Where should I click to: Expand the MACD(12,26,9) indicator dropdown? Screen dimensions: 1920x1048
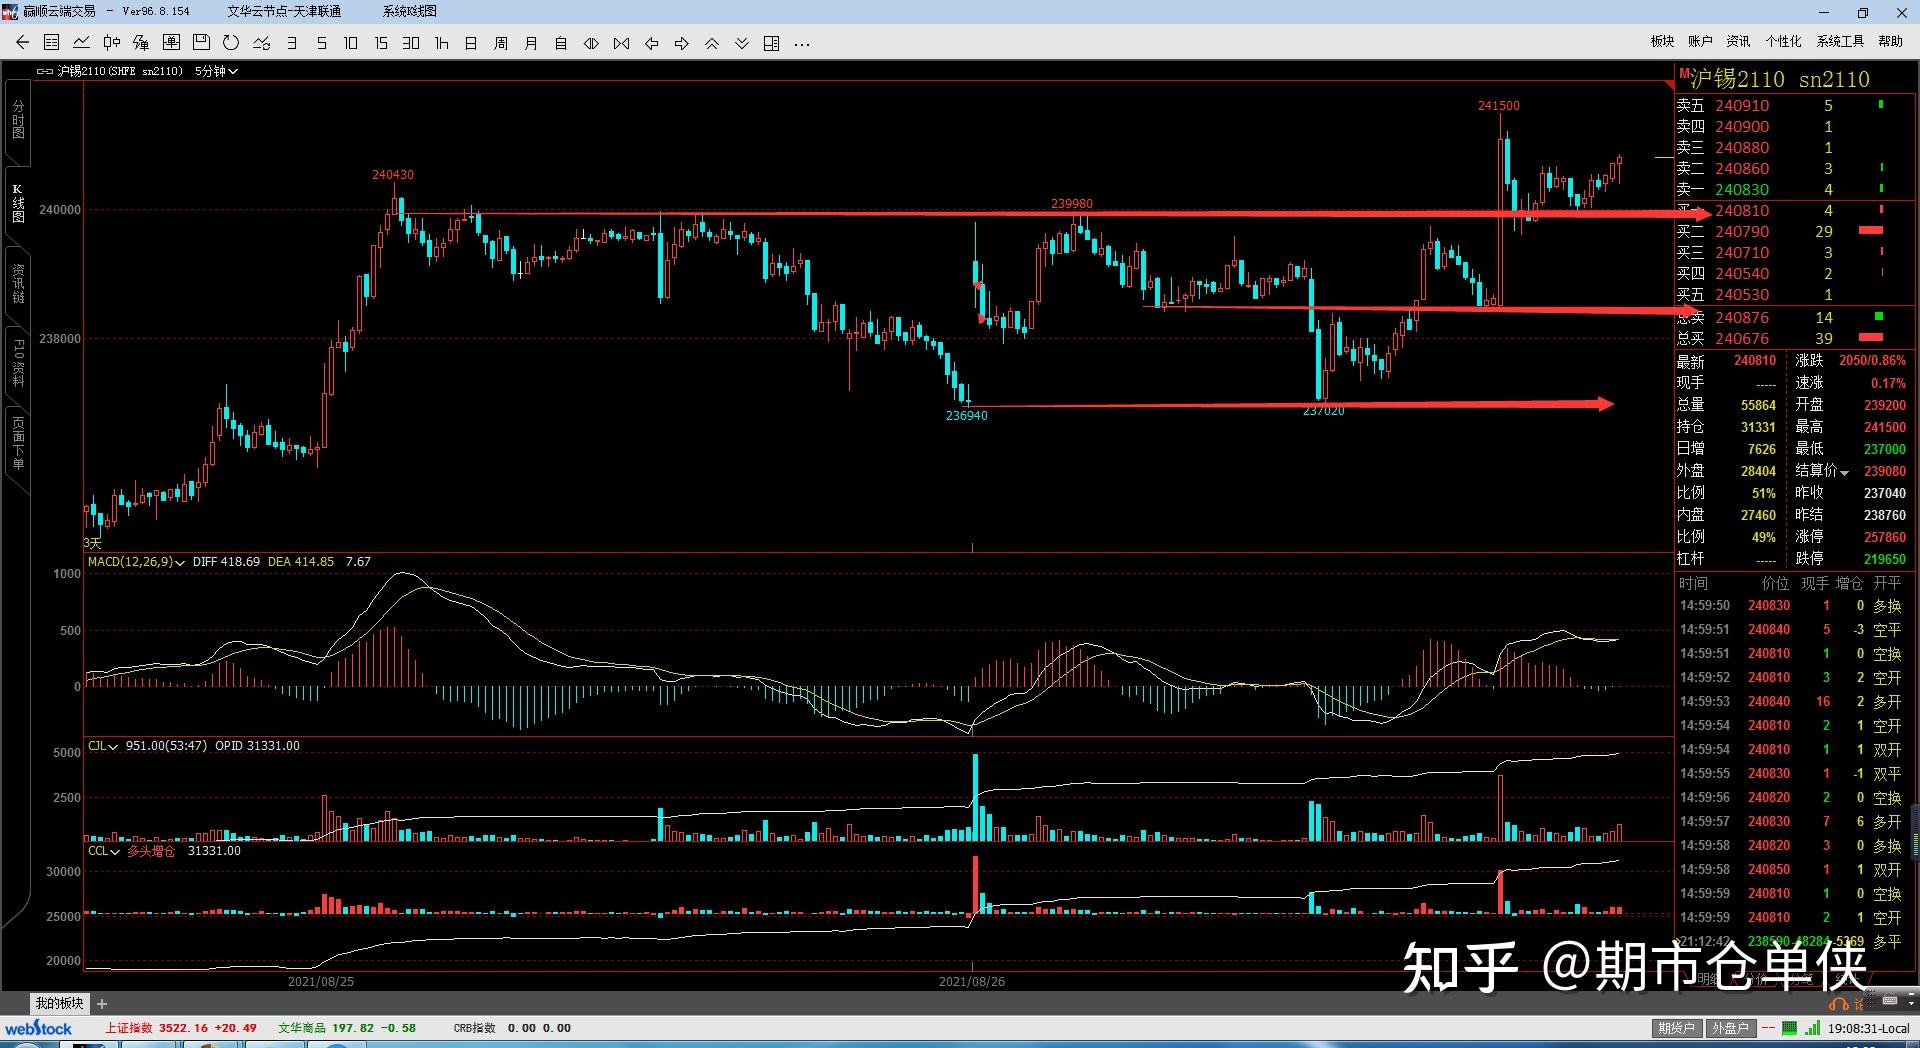click(180, 562)
